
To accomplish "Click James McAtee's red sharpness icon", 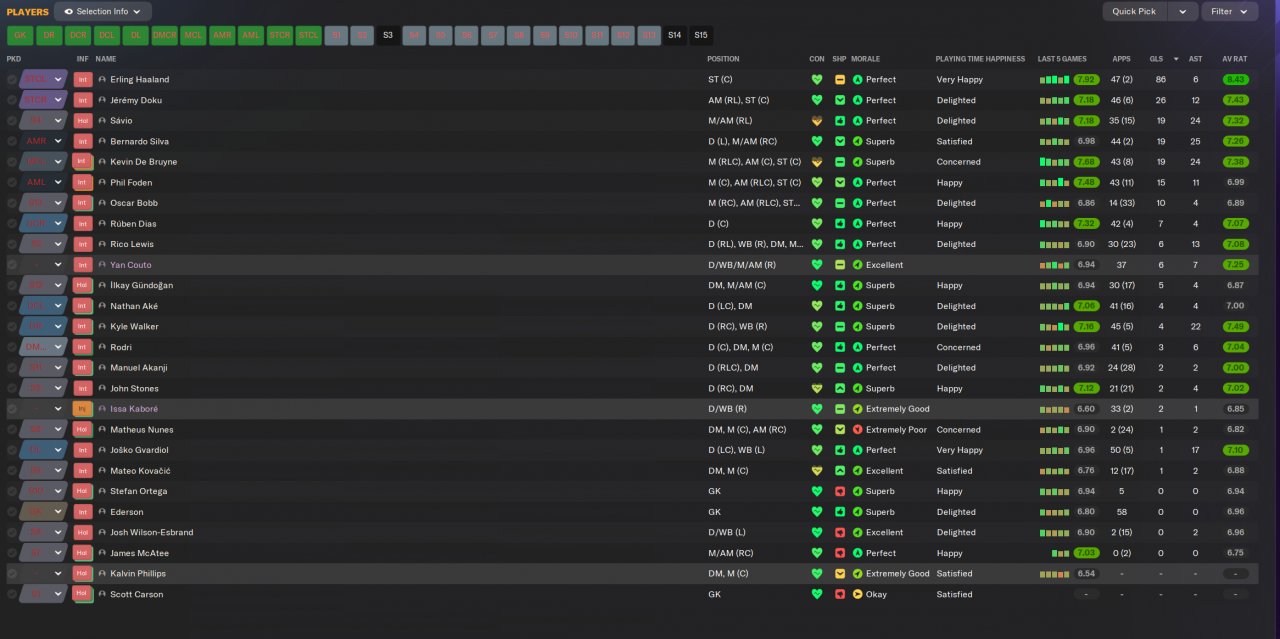I will tap(840, 553).
